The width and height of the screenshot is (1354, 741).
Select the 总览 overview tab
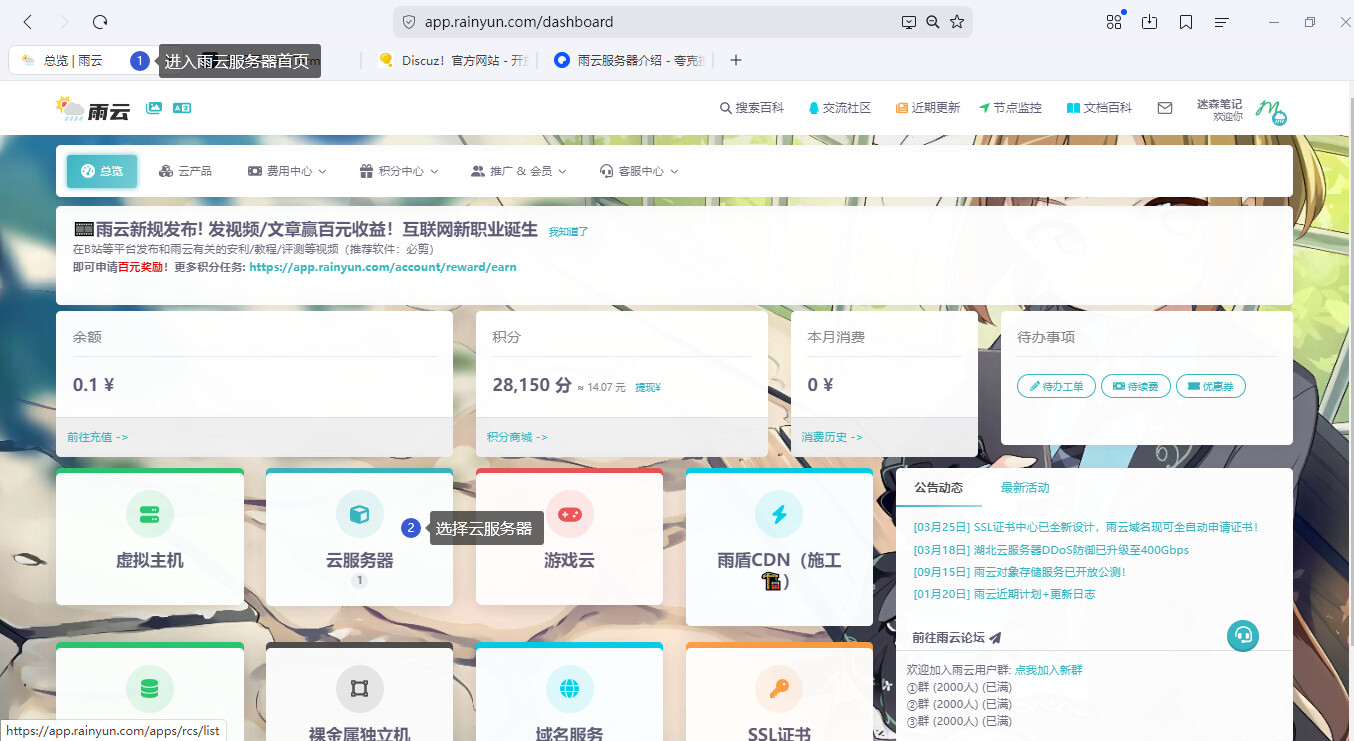(102, 171)
